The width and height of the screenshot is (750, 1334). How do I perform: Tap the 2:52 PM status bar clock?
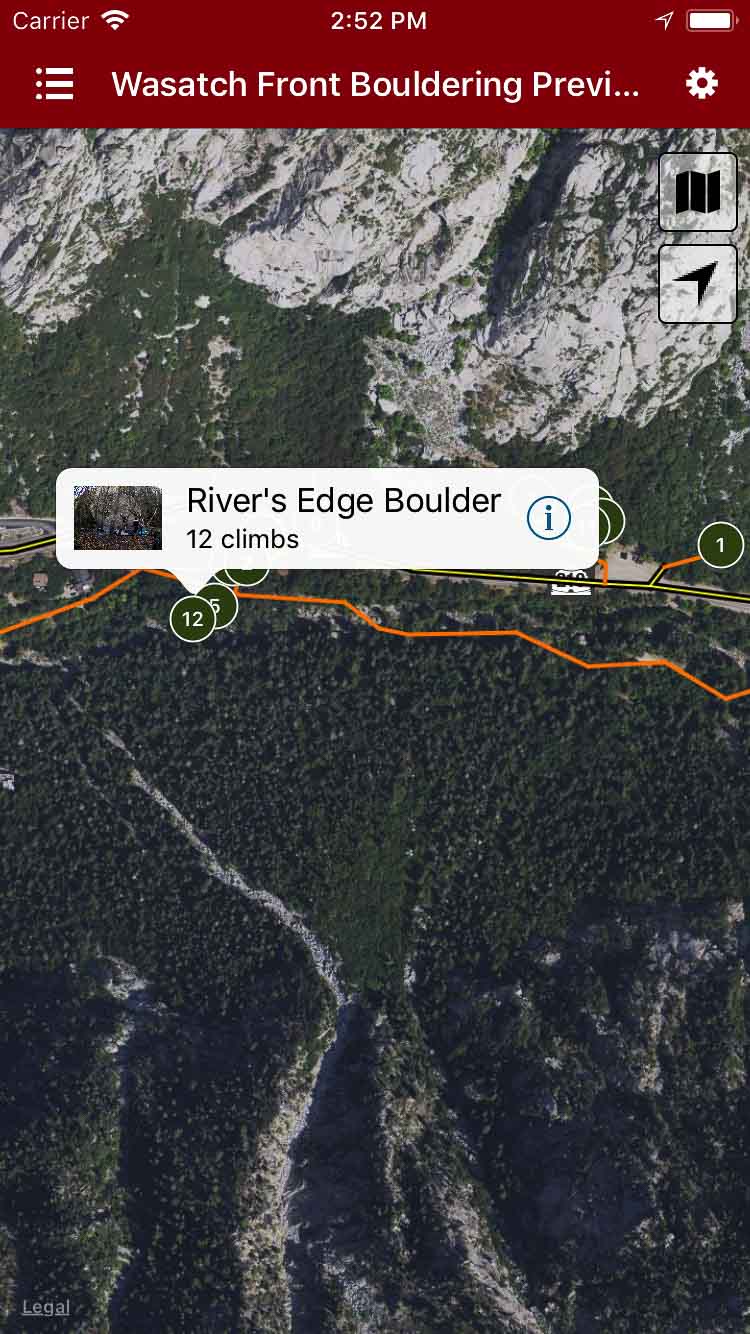(378, 21)
